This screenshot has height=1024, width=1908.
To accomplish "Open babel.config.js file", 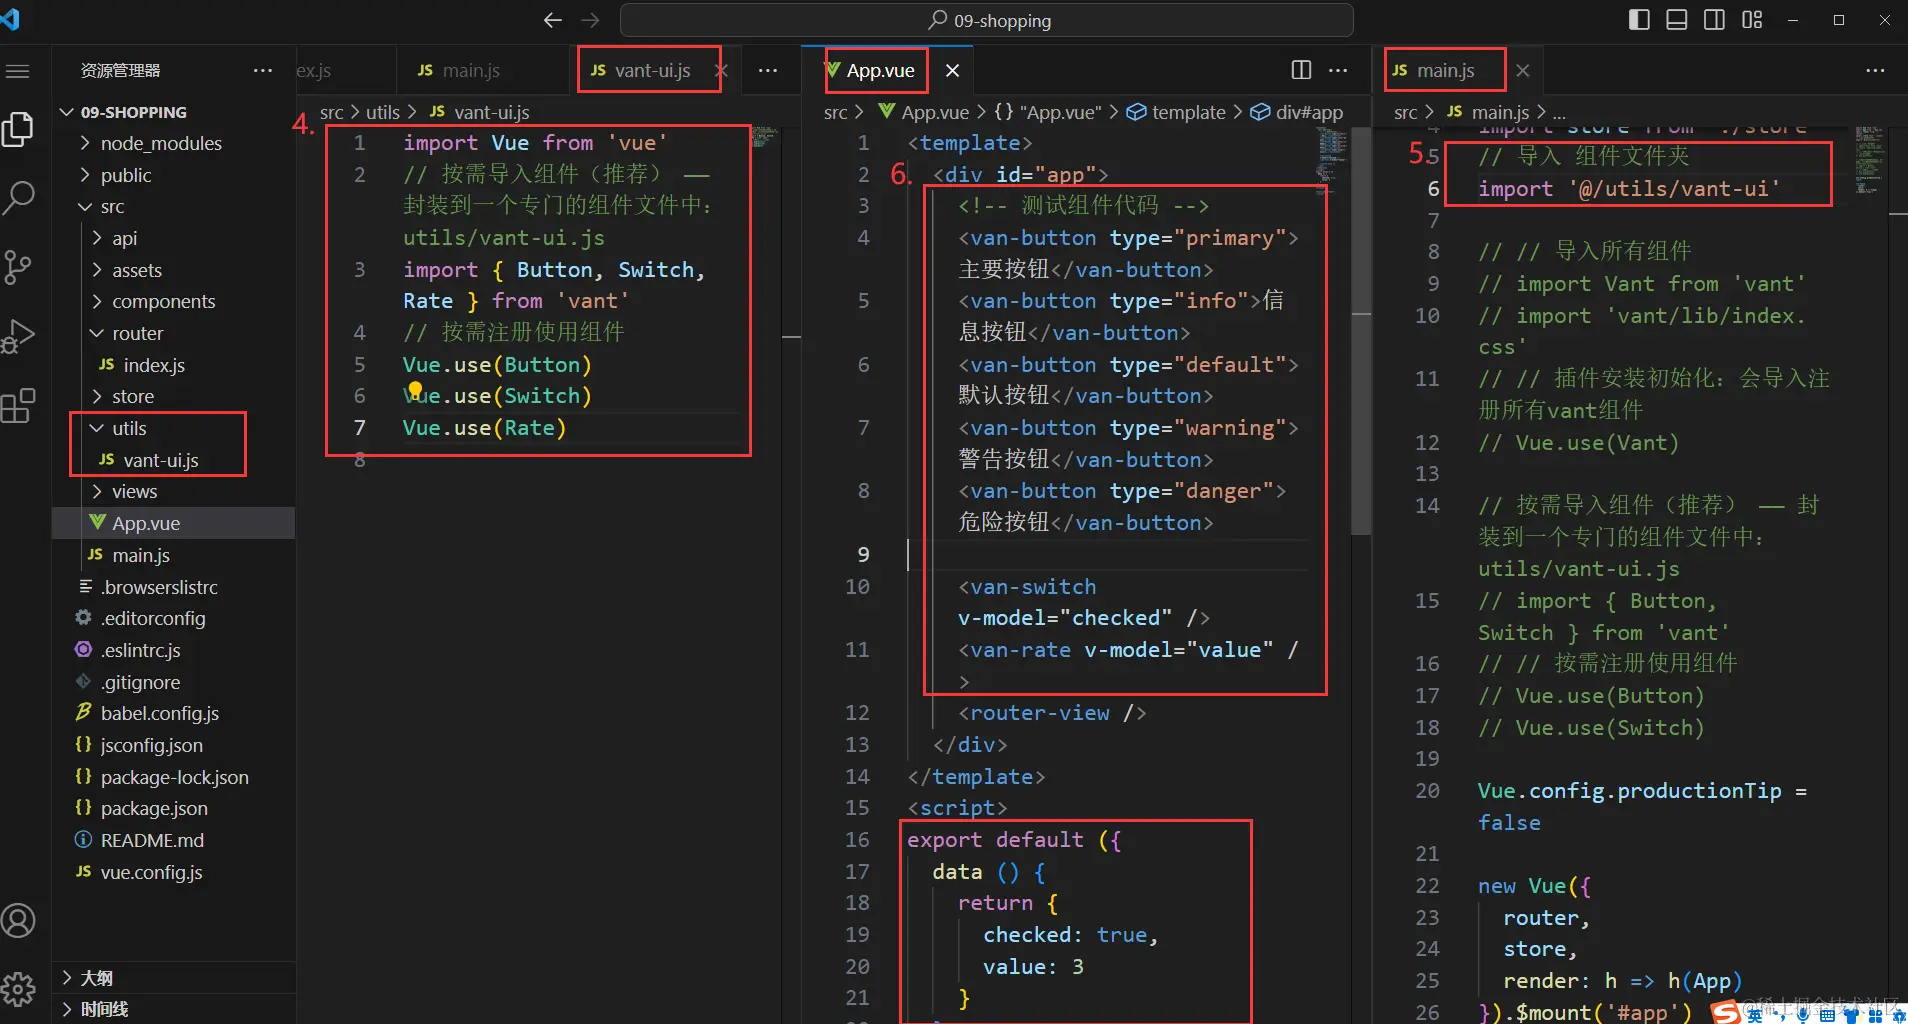I will click(174, 713).
